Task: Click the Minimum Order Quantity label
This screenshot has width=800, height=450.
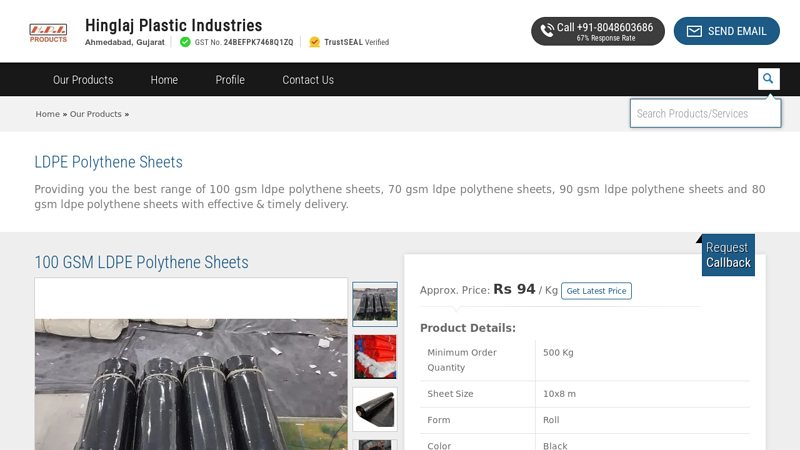Action: 462,360
